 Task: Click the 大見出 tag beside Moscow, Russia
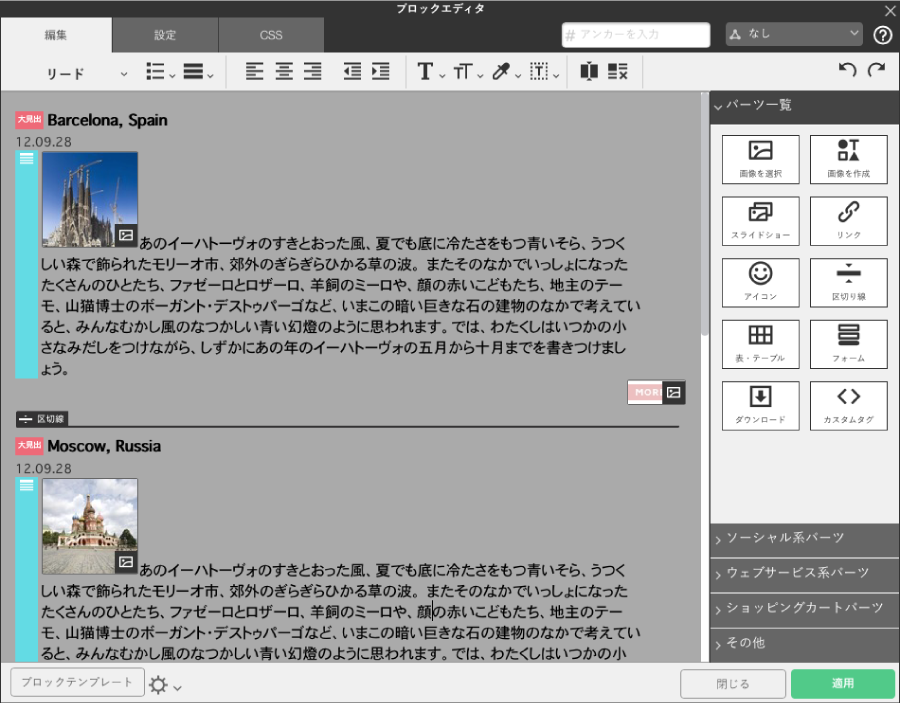(x=29, y=445)
